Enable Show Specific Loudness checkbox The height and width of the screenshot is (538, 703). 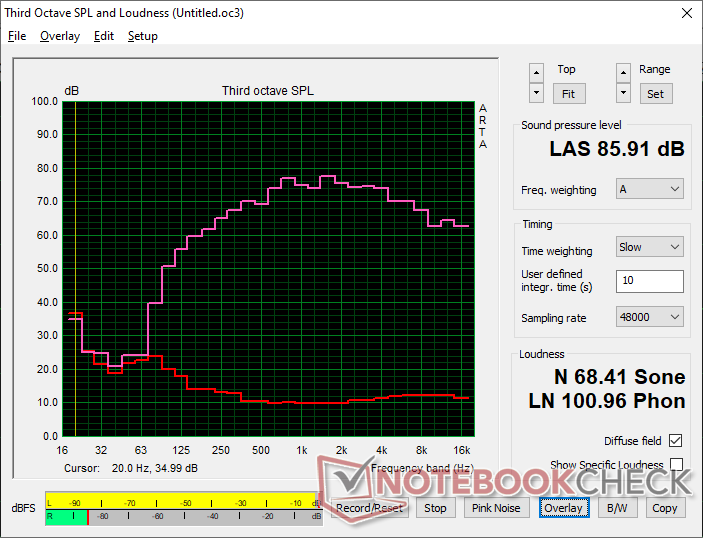tap(676, 464)
